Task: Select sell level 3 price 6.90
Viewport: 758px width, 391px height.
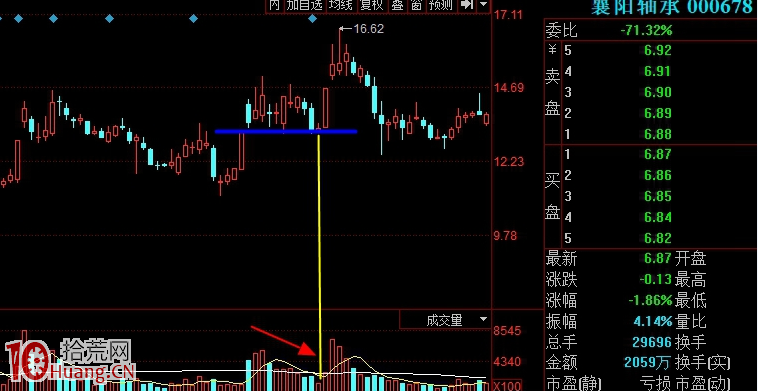Action: (x=658, y=92)
